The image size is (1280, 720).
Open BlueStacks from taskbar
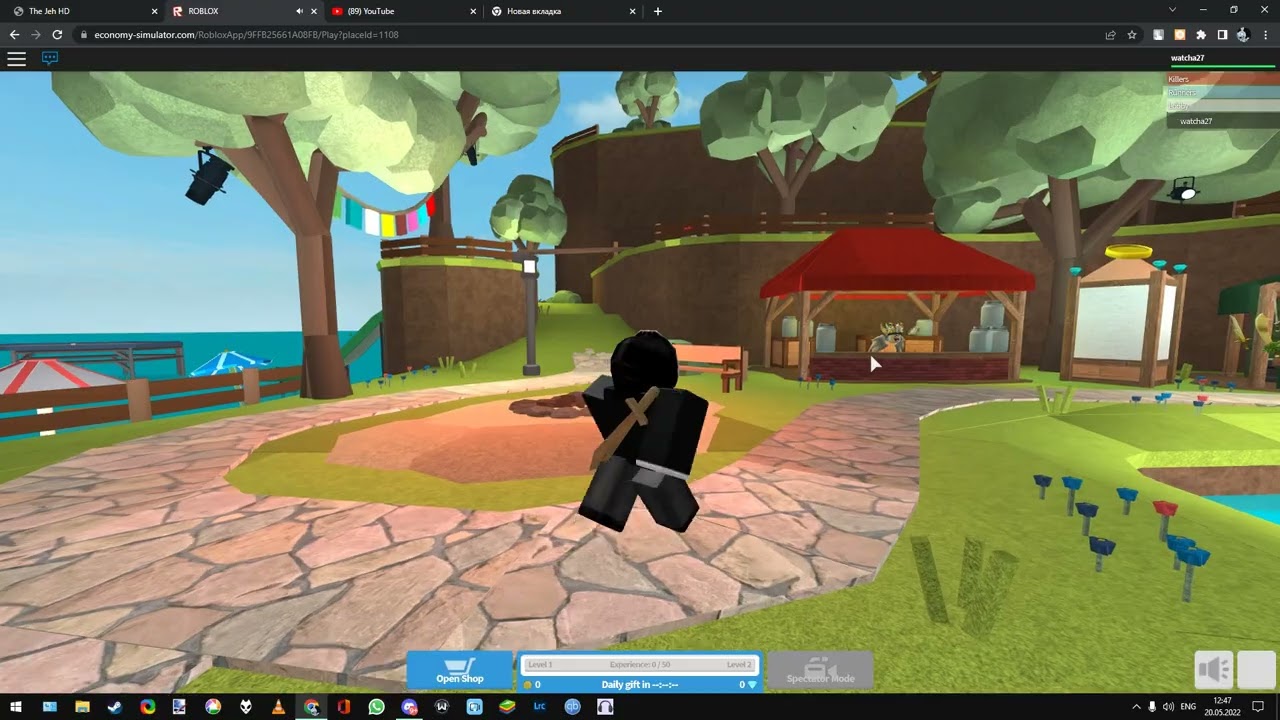coord(507,706)
